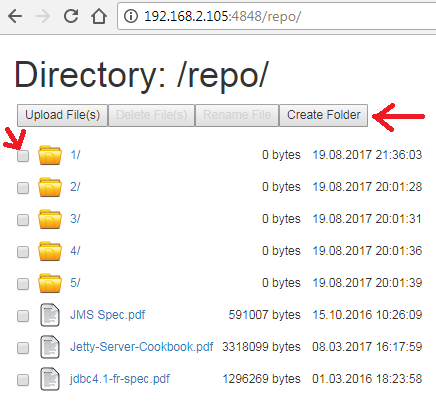Click the folder icon for 5/
Screen dimensions: 436x403
pos(50,283)
